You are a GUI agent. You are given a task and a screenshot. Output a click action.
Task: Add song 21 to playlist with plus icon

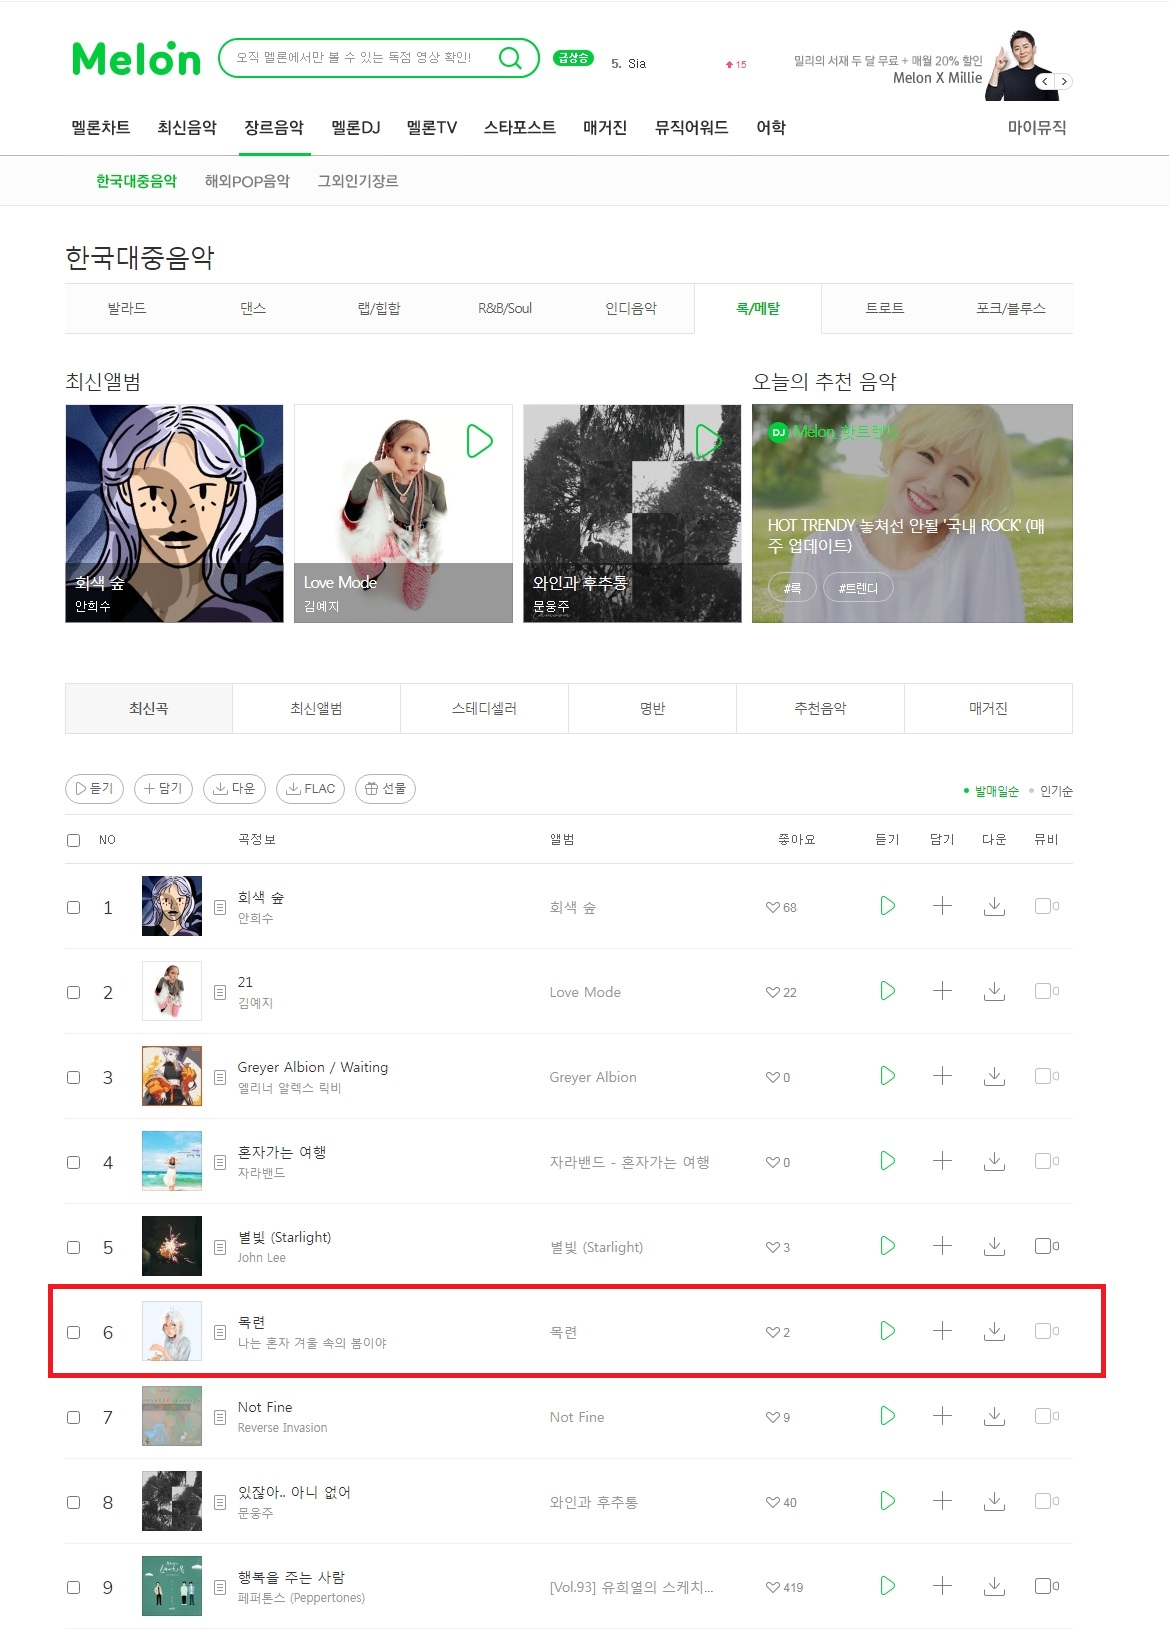click(942, 991)
